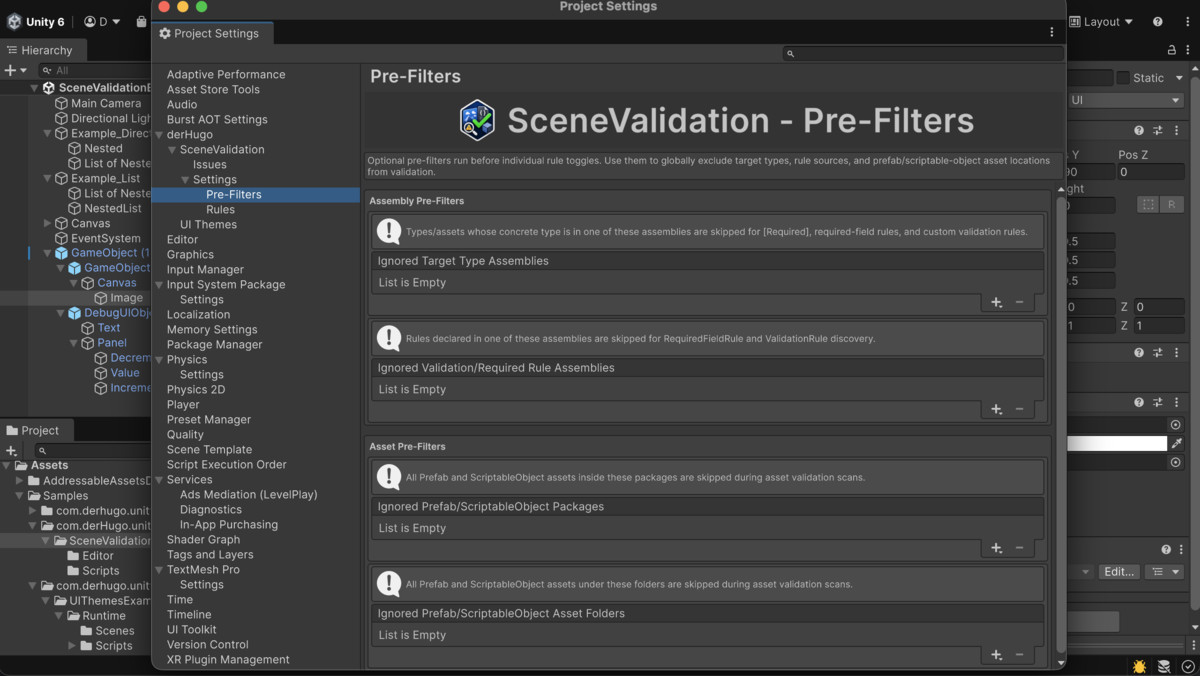Click Samples folder icon in Project panel

[x=34, y=496]
